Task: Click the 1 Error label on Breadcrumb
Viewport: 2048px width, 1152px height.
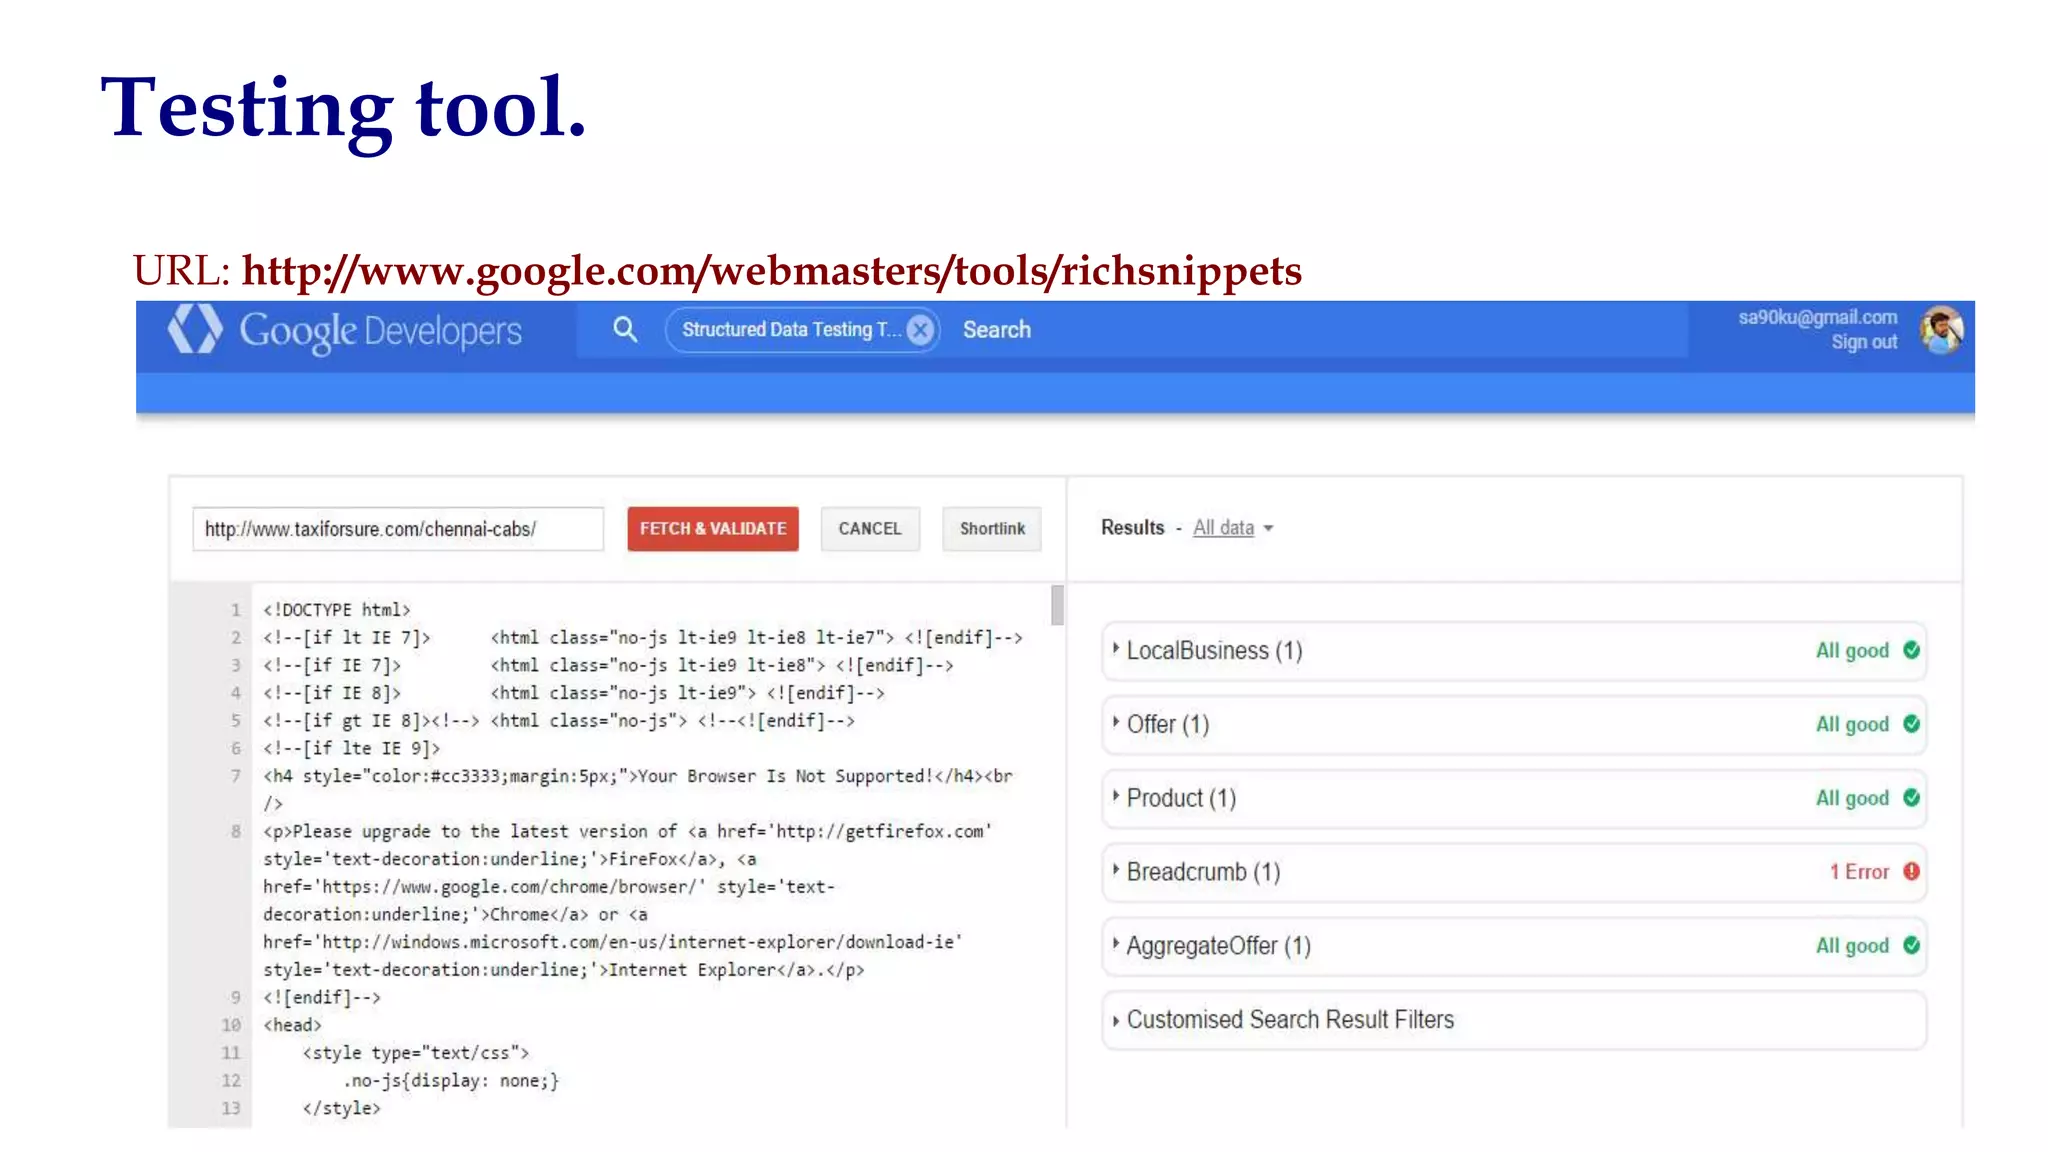Action: (x=1859, y=872)
